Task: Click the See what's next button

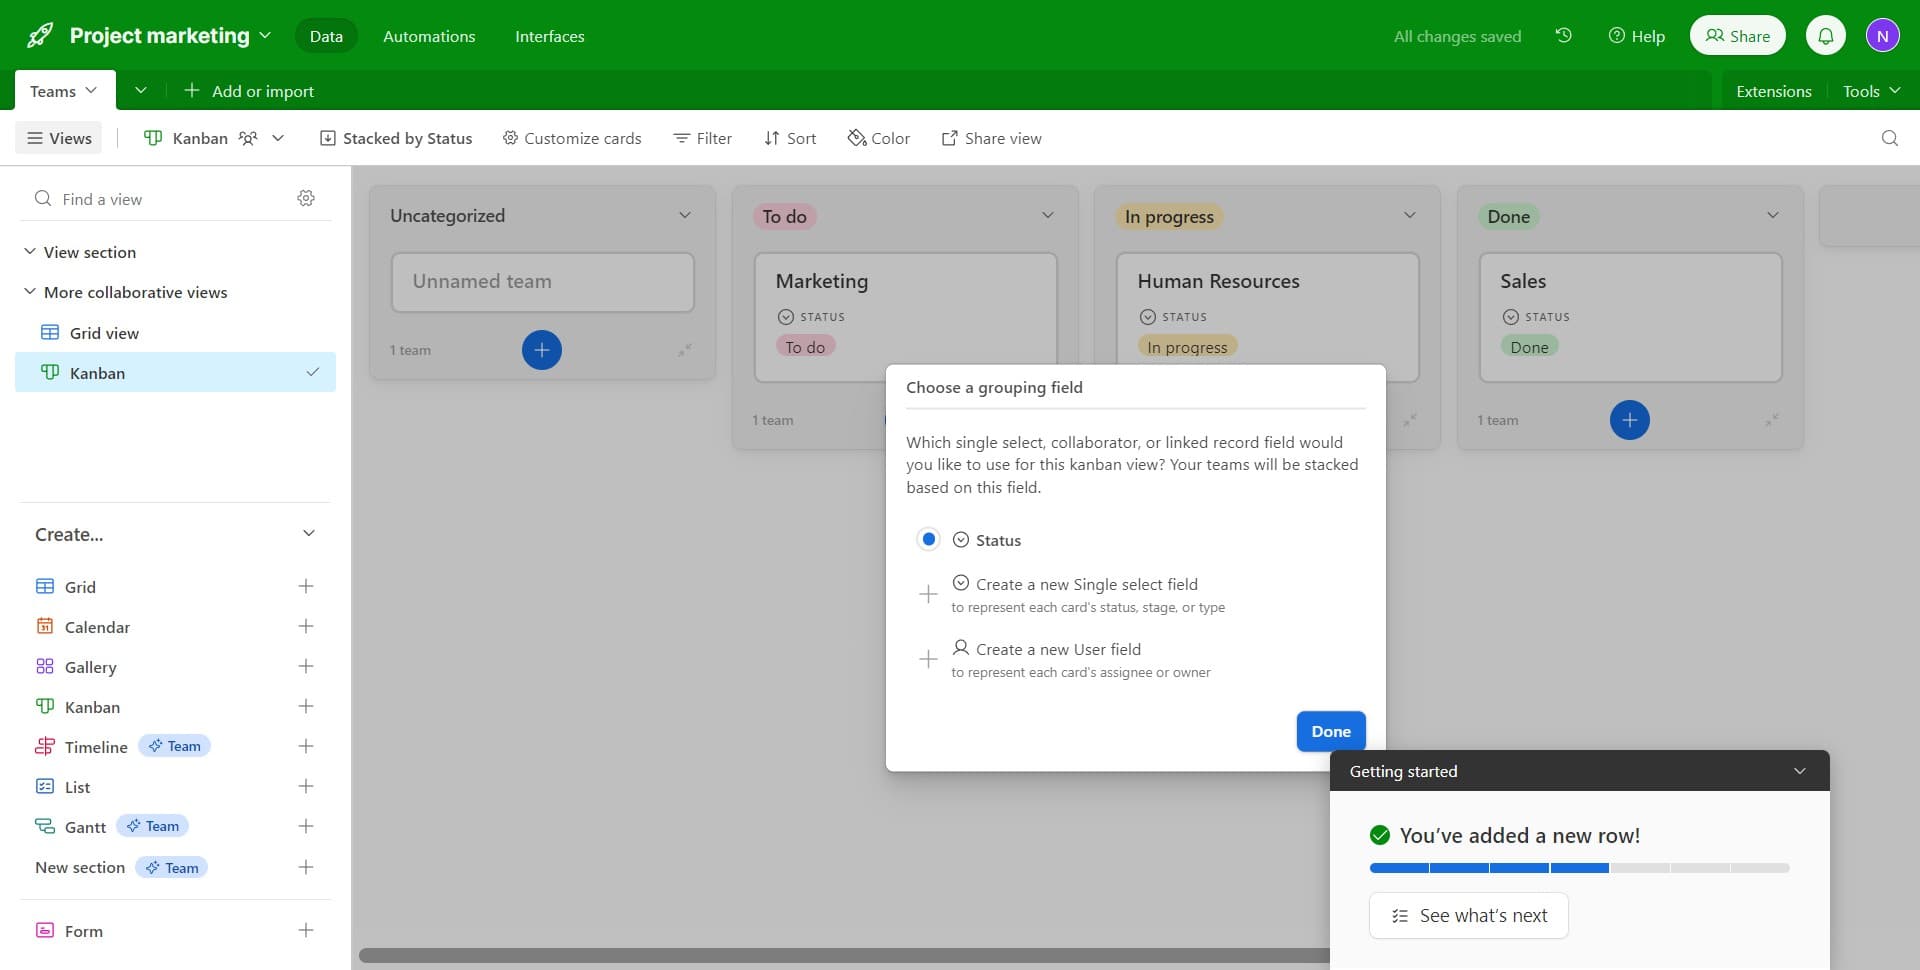Action: 1468,916
